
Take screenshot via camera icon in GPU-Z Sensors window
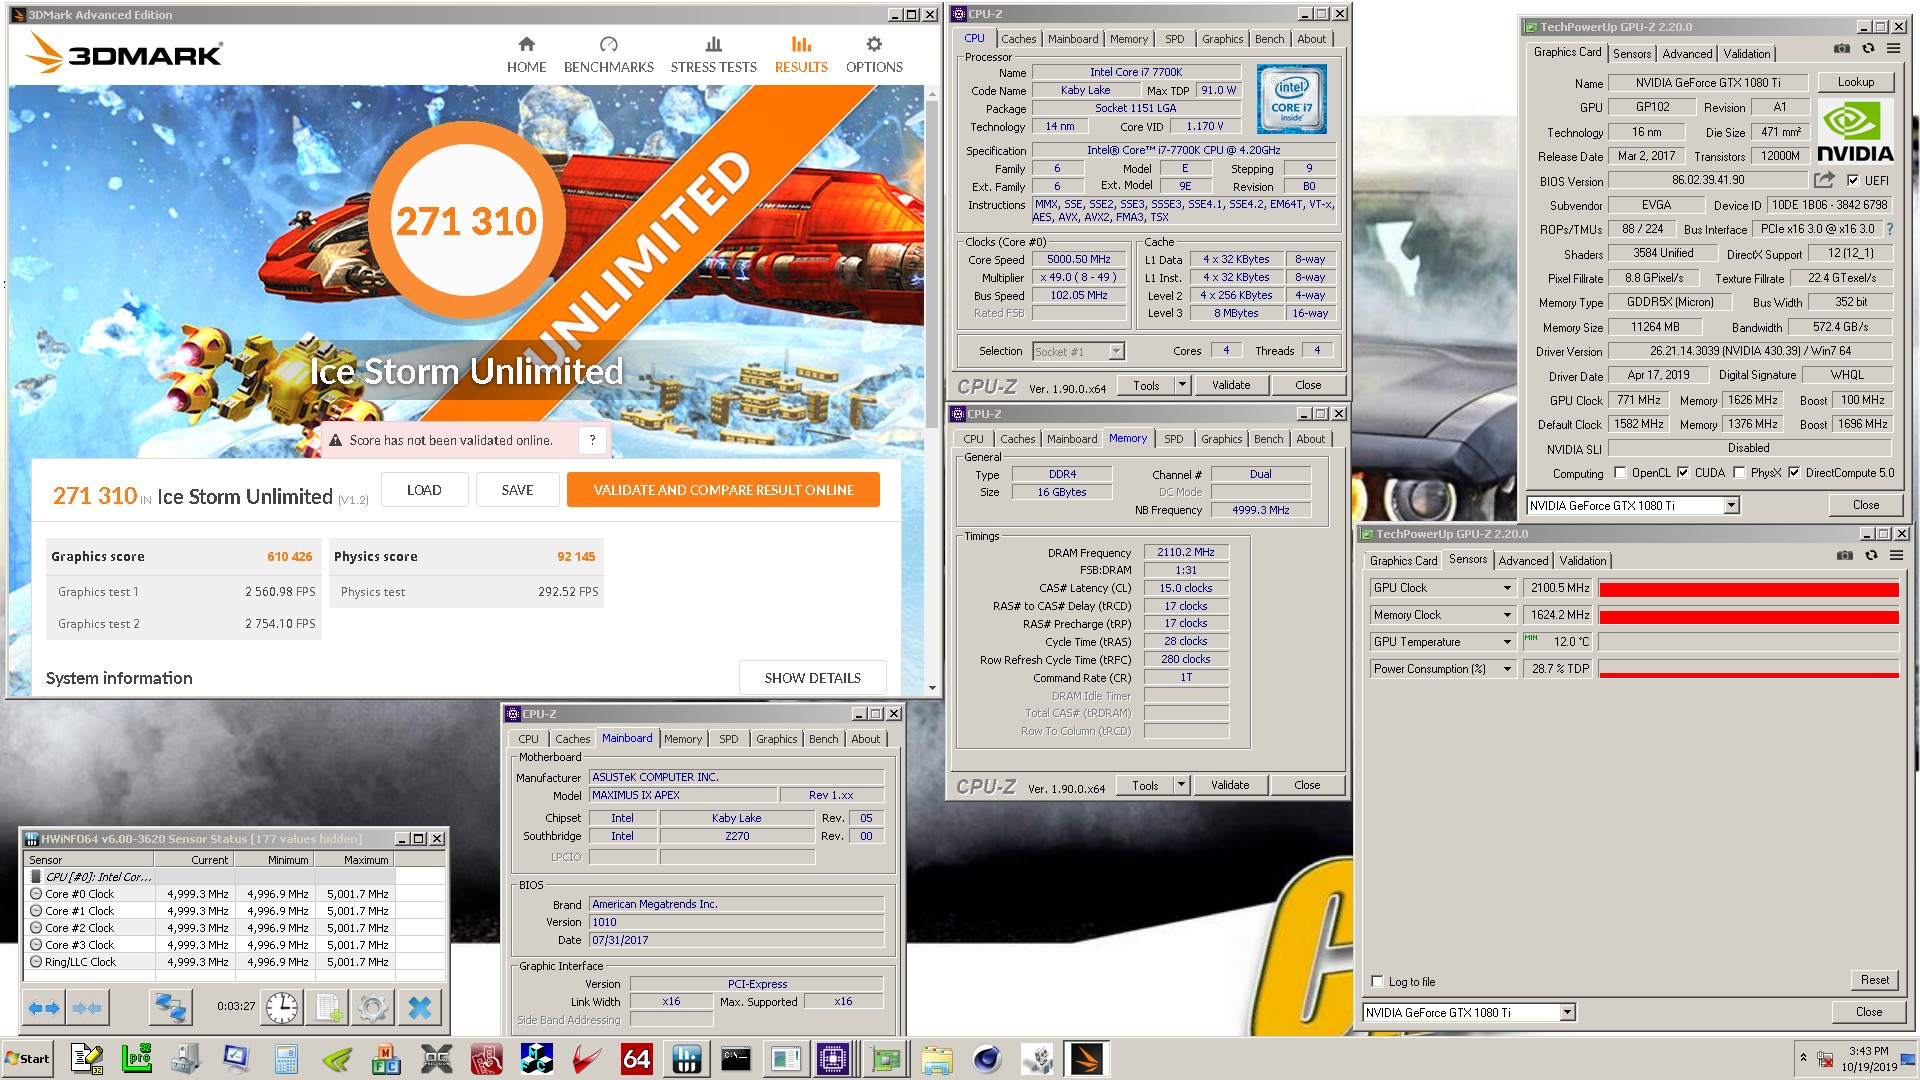tap(1845, 556)
